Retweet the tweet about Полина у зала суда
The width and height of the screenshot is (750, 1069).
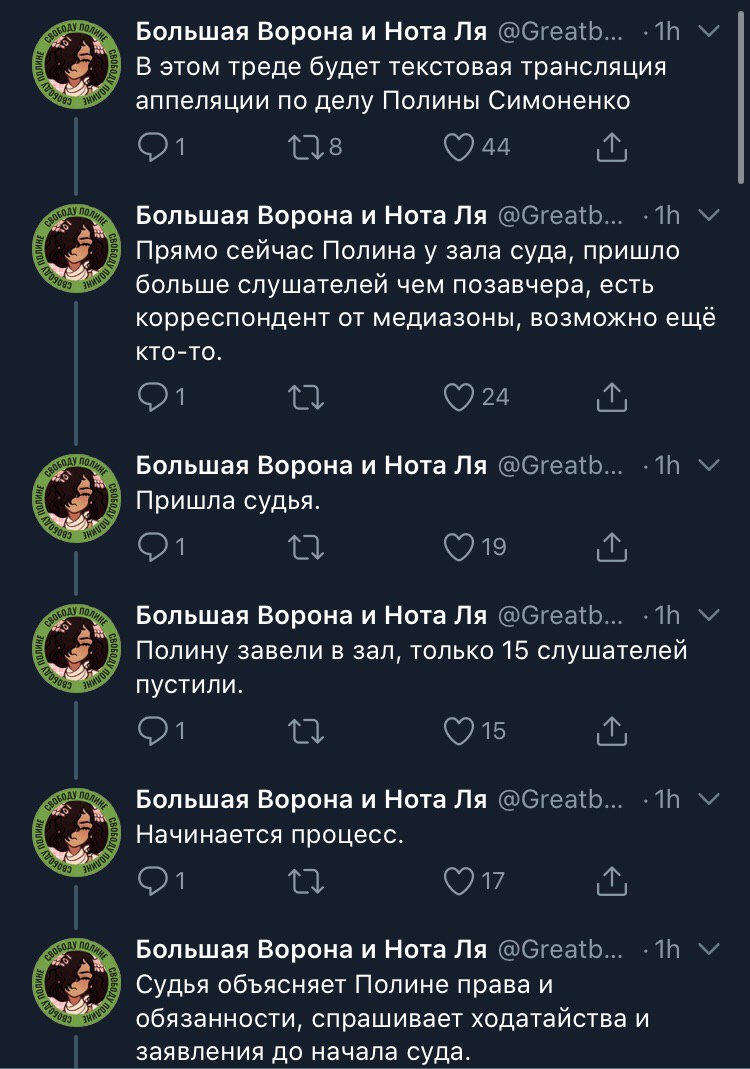pyautogui.click(x=302, y=397)
